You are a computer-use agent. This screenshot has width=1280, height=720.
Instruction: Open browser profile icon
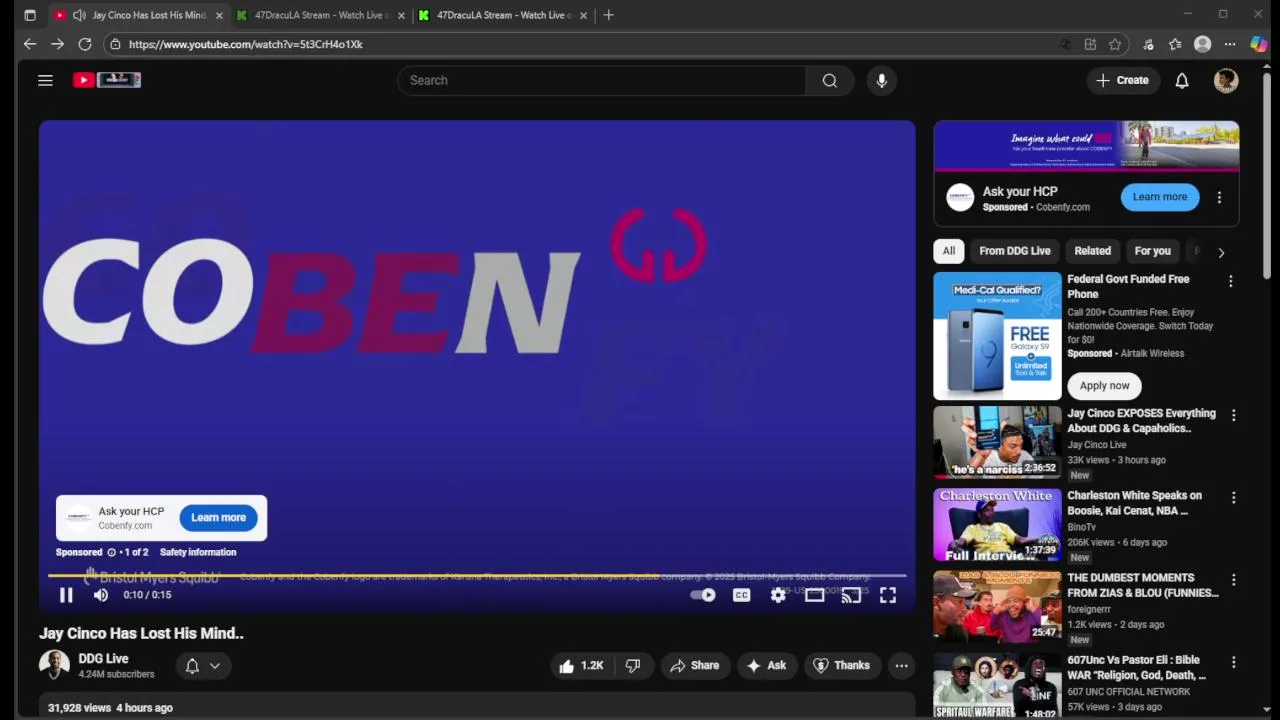(x=1203, y=44)
